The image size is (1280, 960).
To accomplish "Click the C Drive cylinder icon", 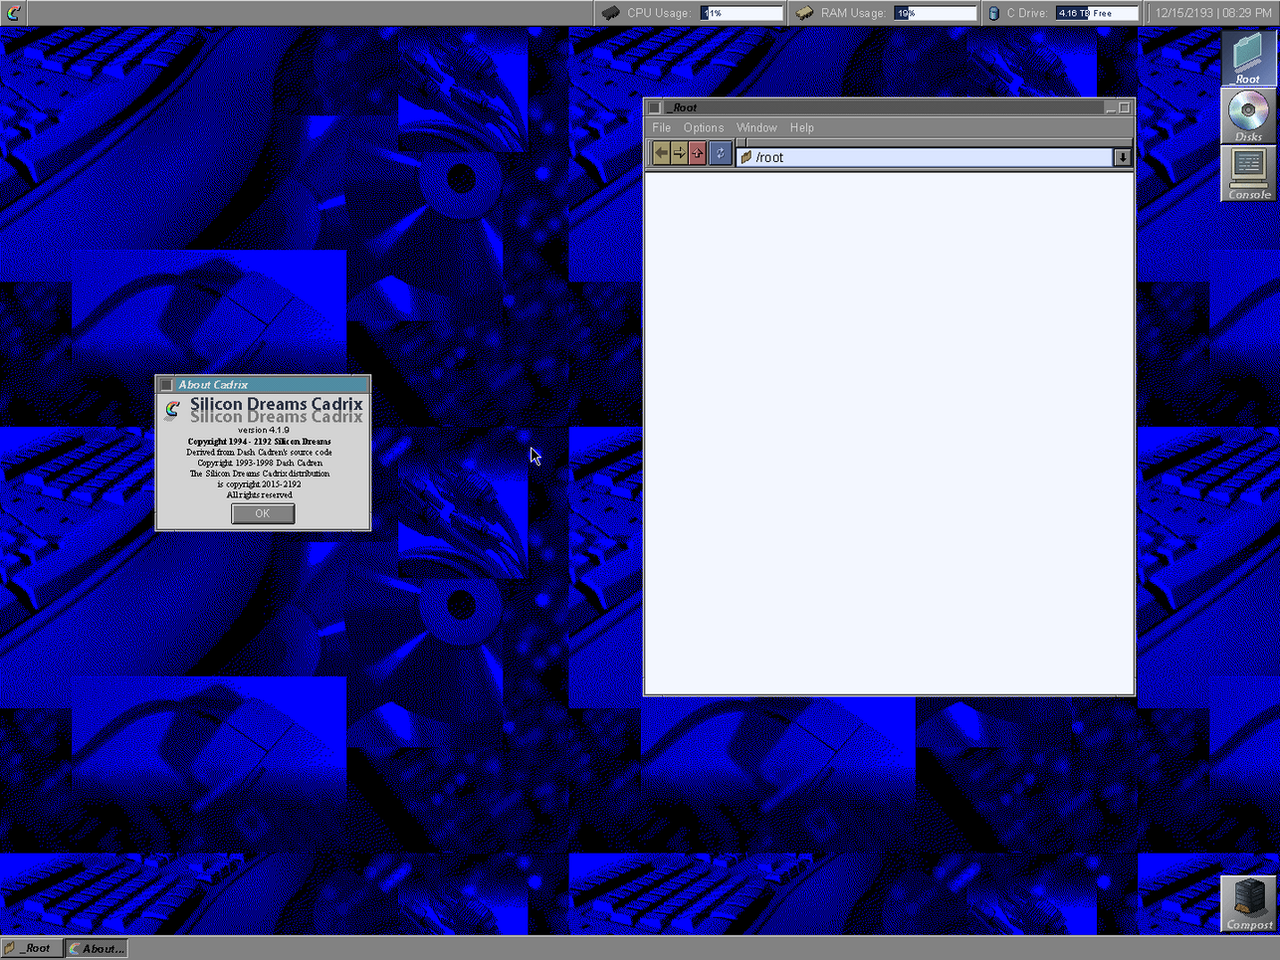I will 993,13.
